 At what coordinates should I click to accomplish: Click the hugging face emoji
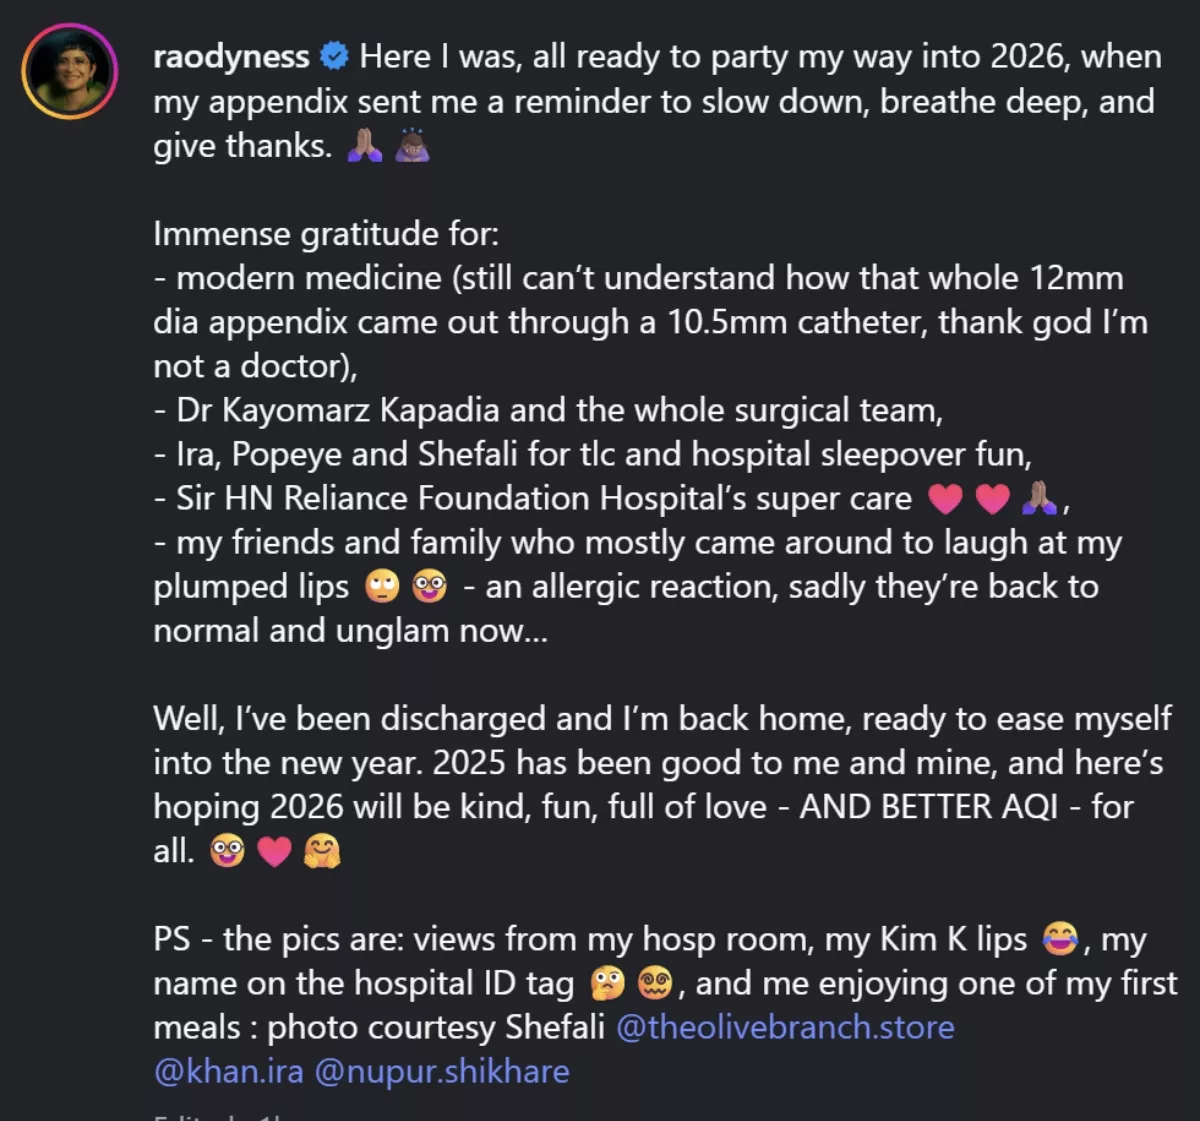(322, 852)
